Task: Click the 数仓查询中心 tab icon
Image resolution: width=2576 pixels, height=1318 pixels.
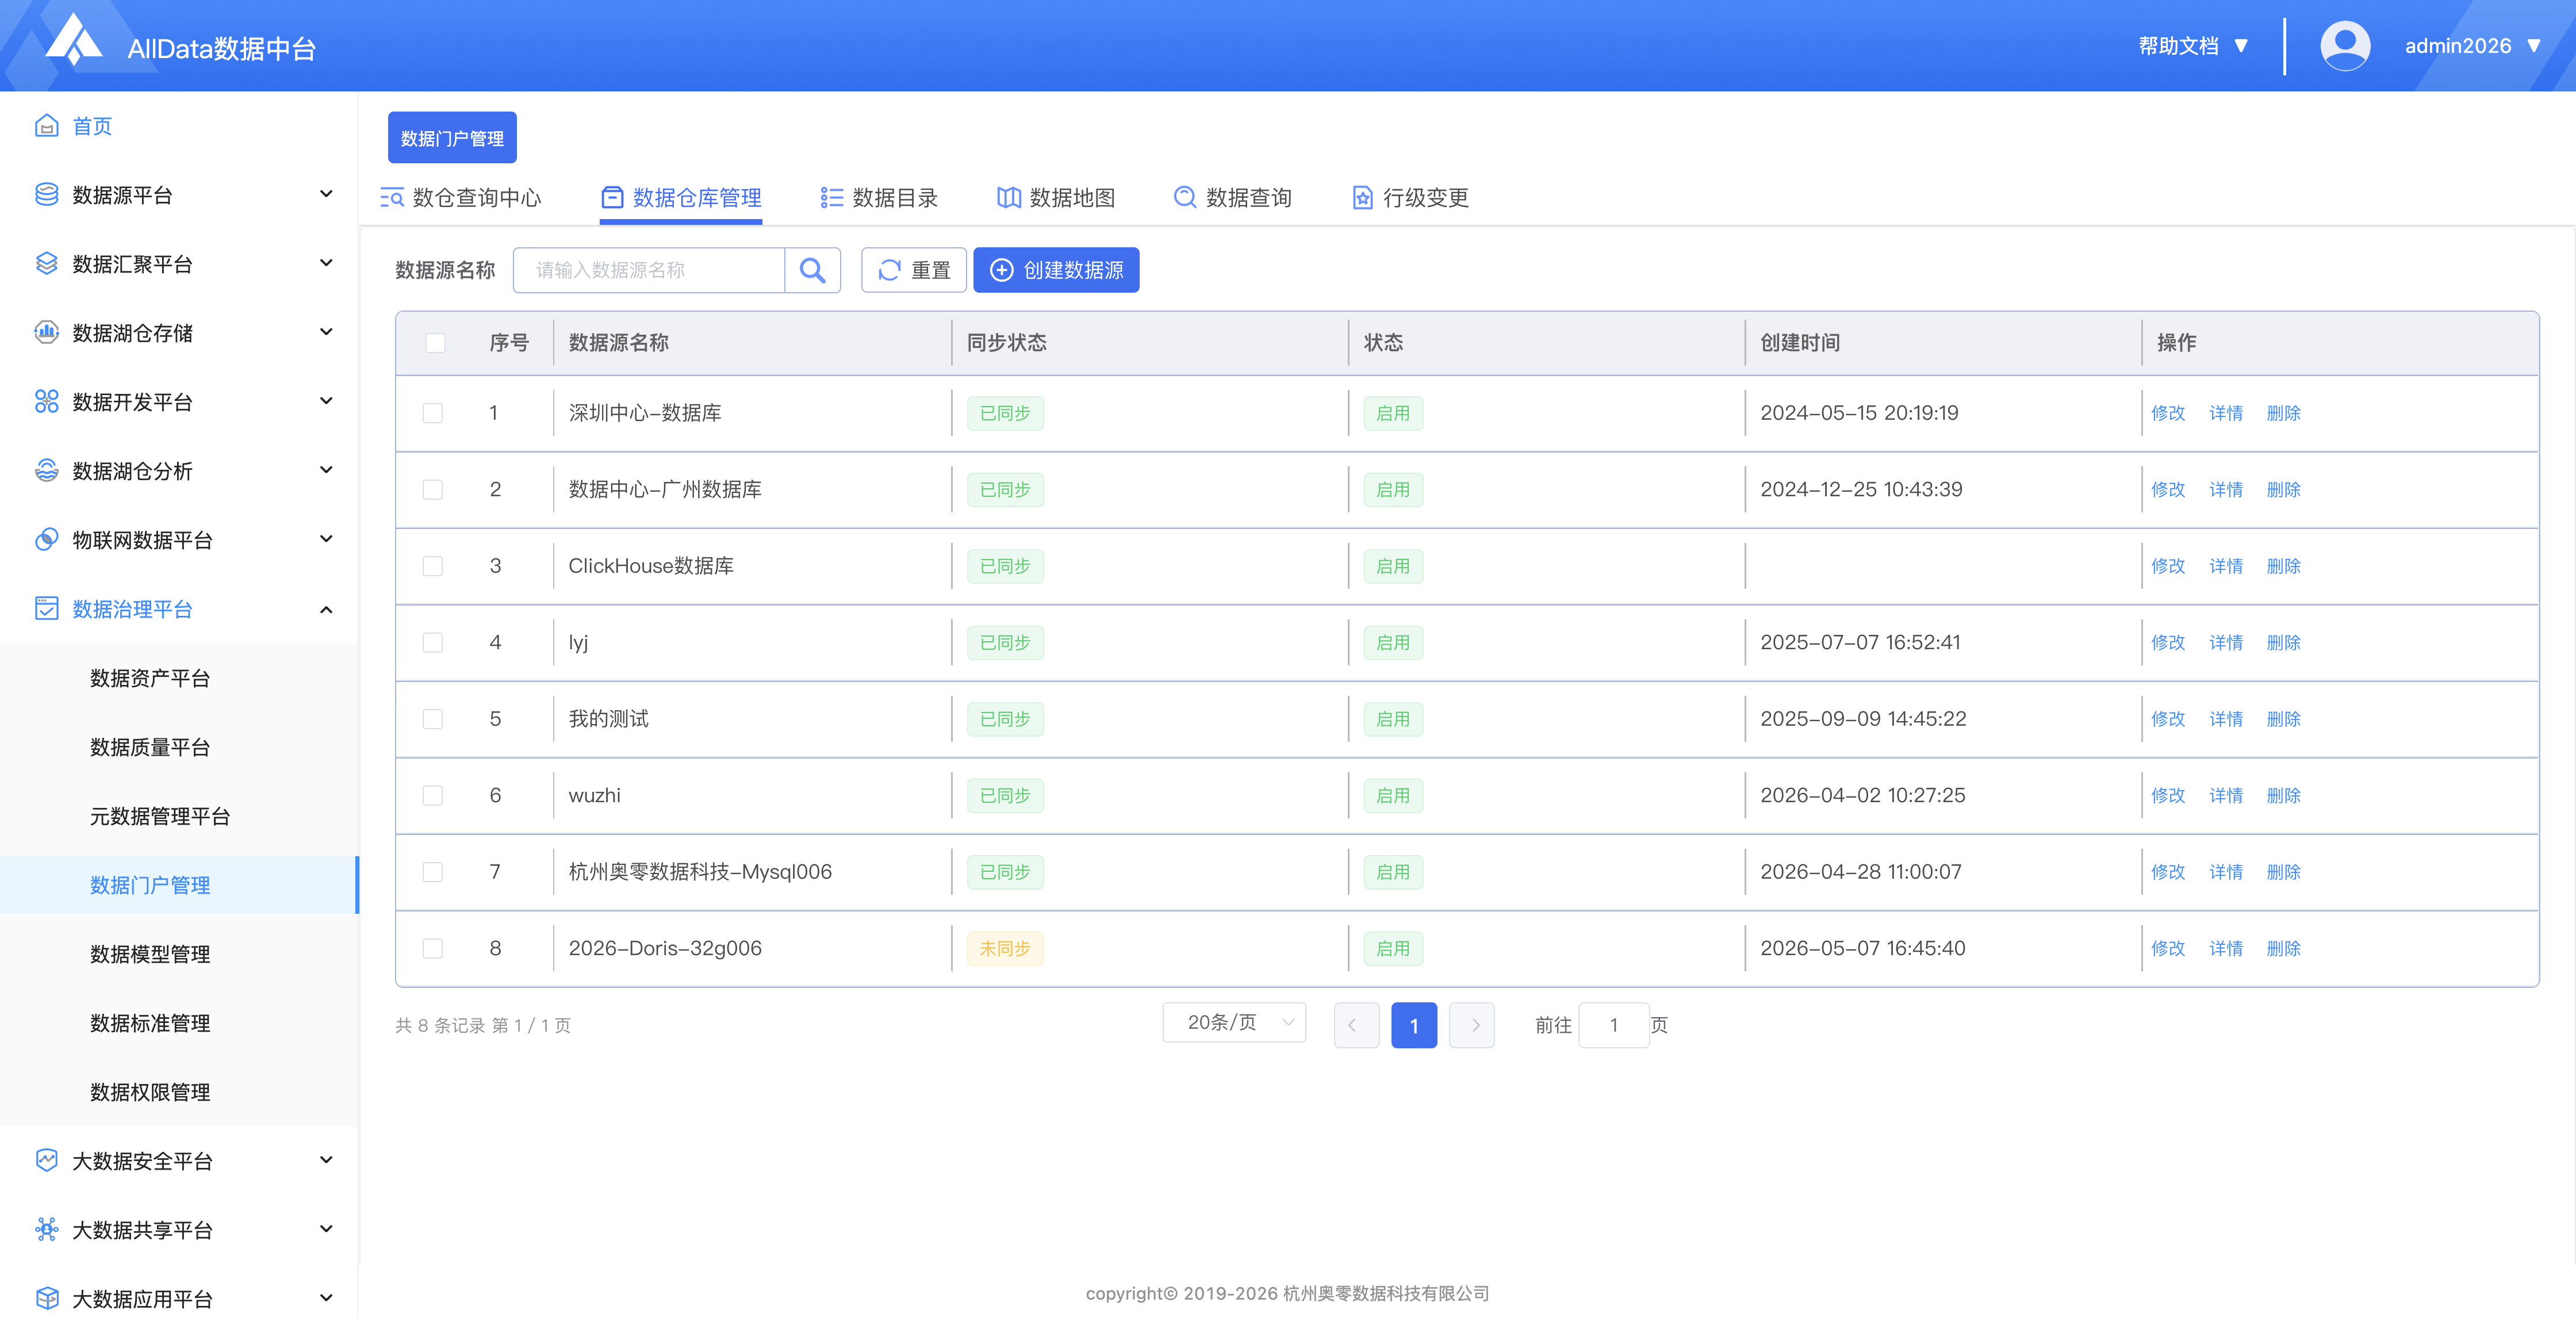Action: (392, 197)
